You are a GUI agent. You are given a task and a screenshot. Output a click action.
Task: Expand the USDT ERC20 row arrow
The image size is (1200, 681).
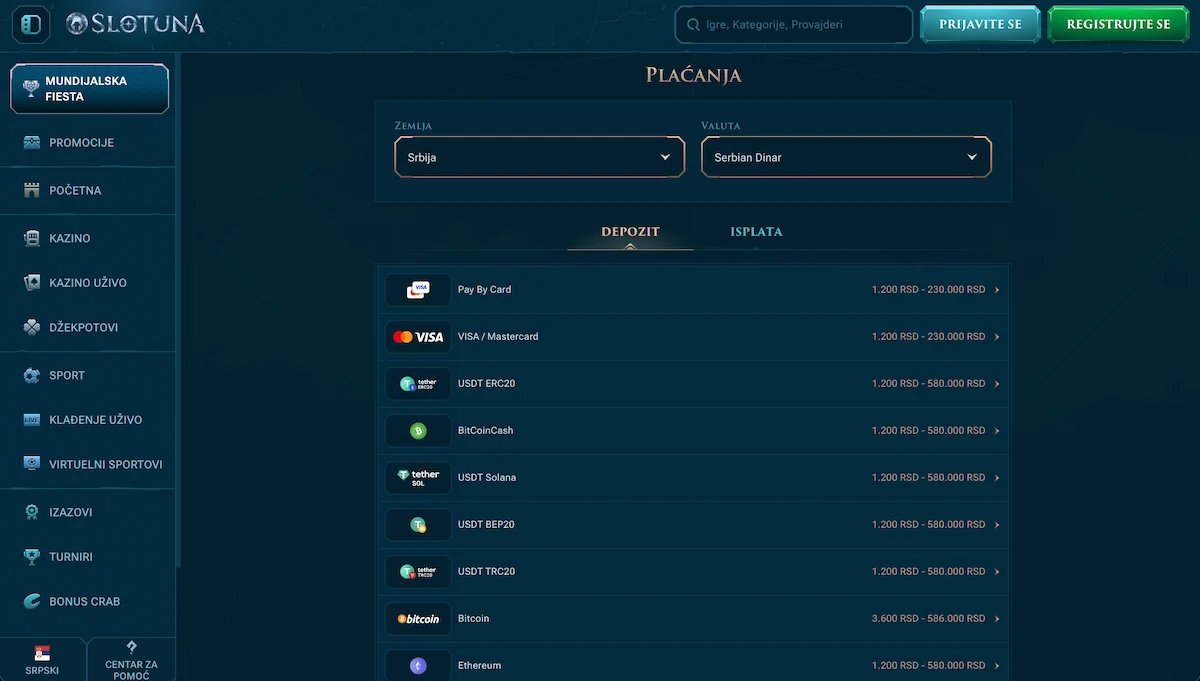(x=997, y=384)
